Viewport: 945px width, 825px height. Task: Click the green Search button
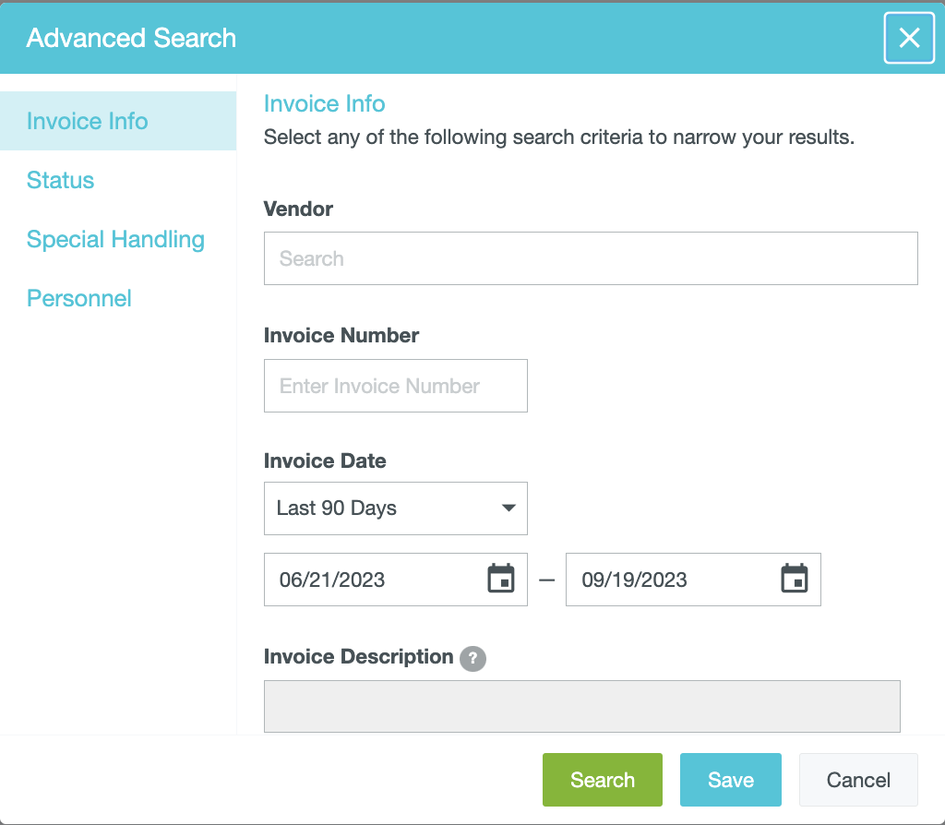pos(602,779)
